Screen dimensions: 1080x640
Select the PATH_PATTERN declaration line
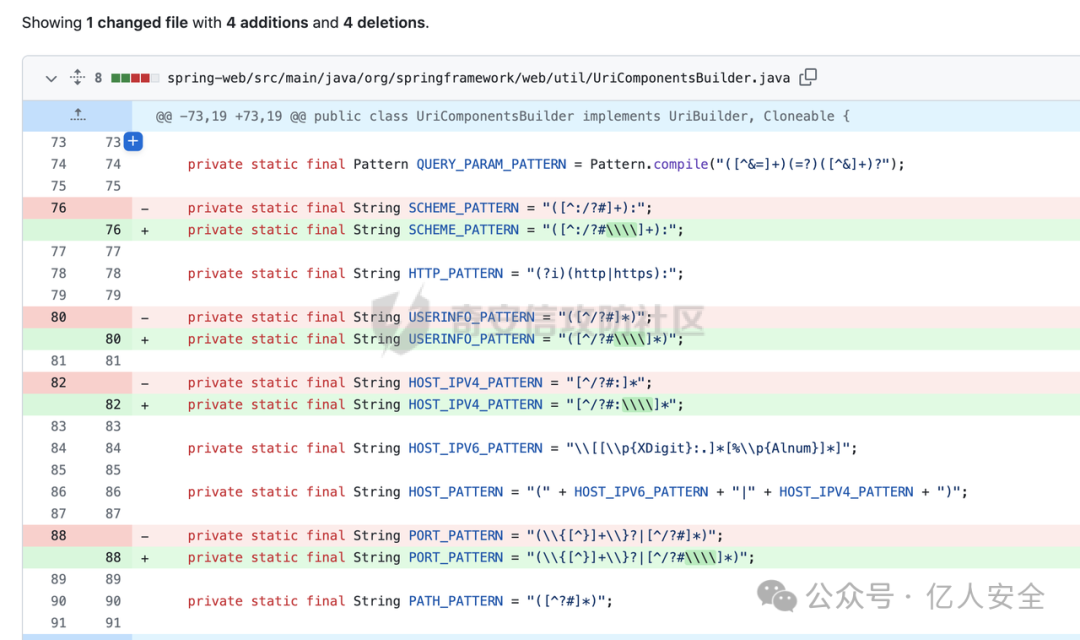(399, 601)
